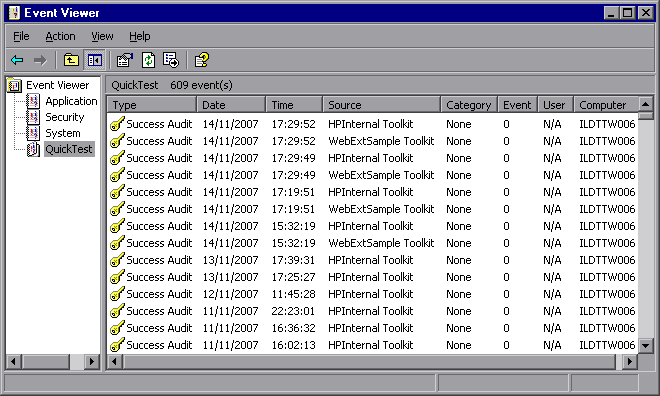Click key icon of 17:29:52 WebExtSample Toolkit event
Image resolution: width=660 pixels, height=396 pixels.
[x=117, y=141]
